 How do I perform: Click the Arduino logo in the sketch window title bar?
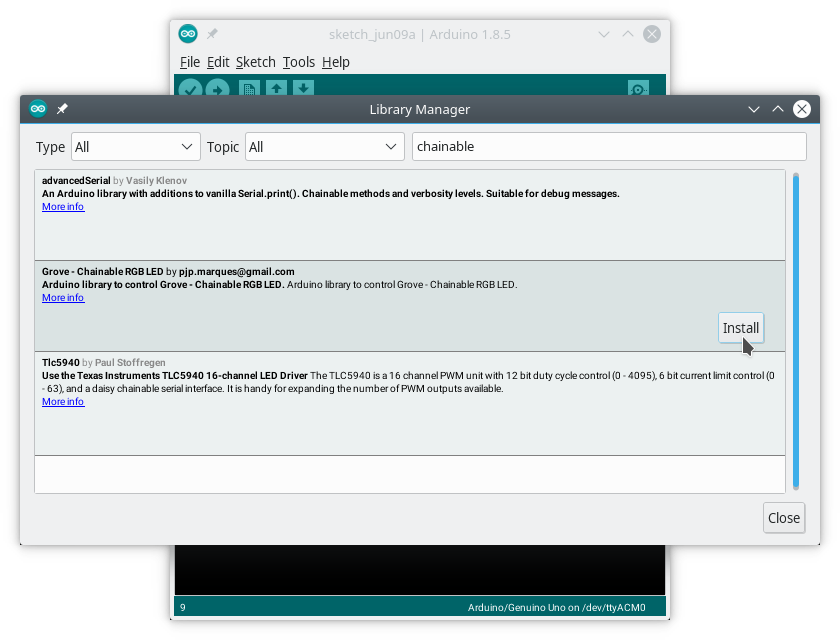(x=188, y=34)
